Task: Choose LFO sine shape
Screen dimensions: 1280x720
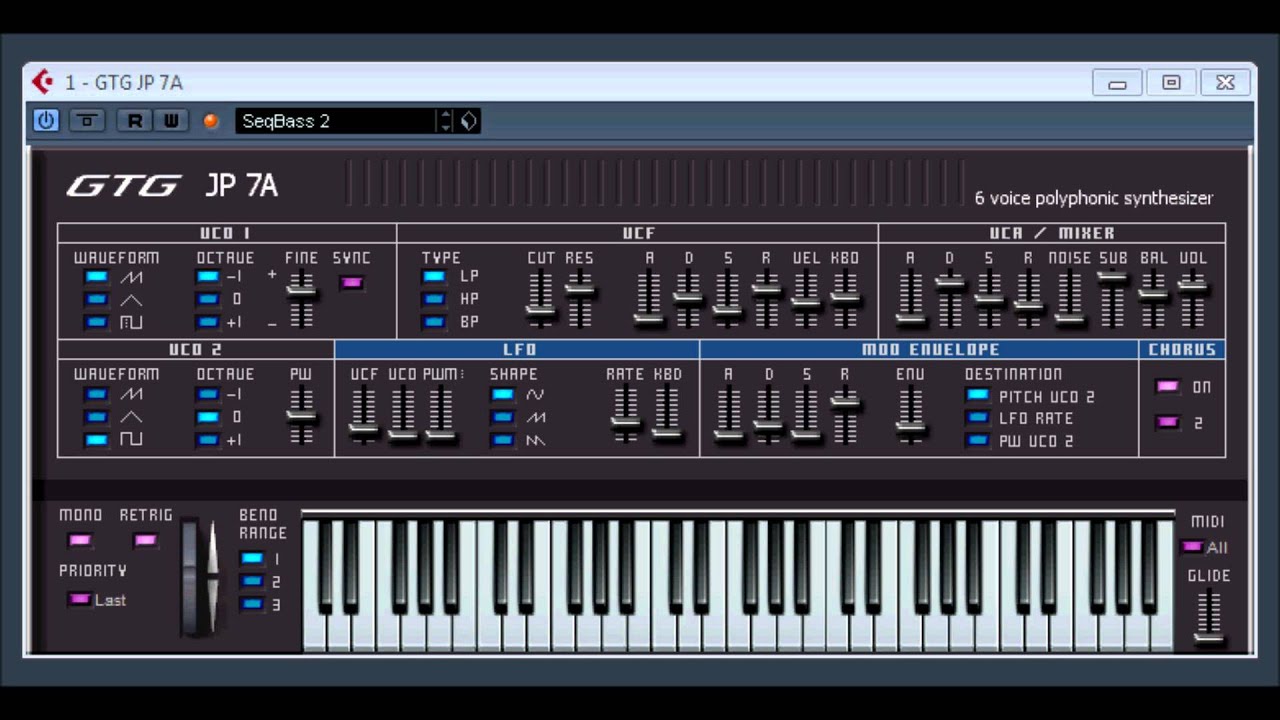Action: 502,394
